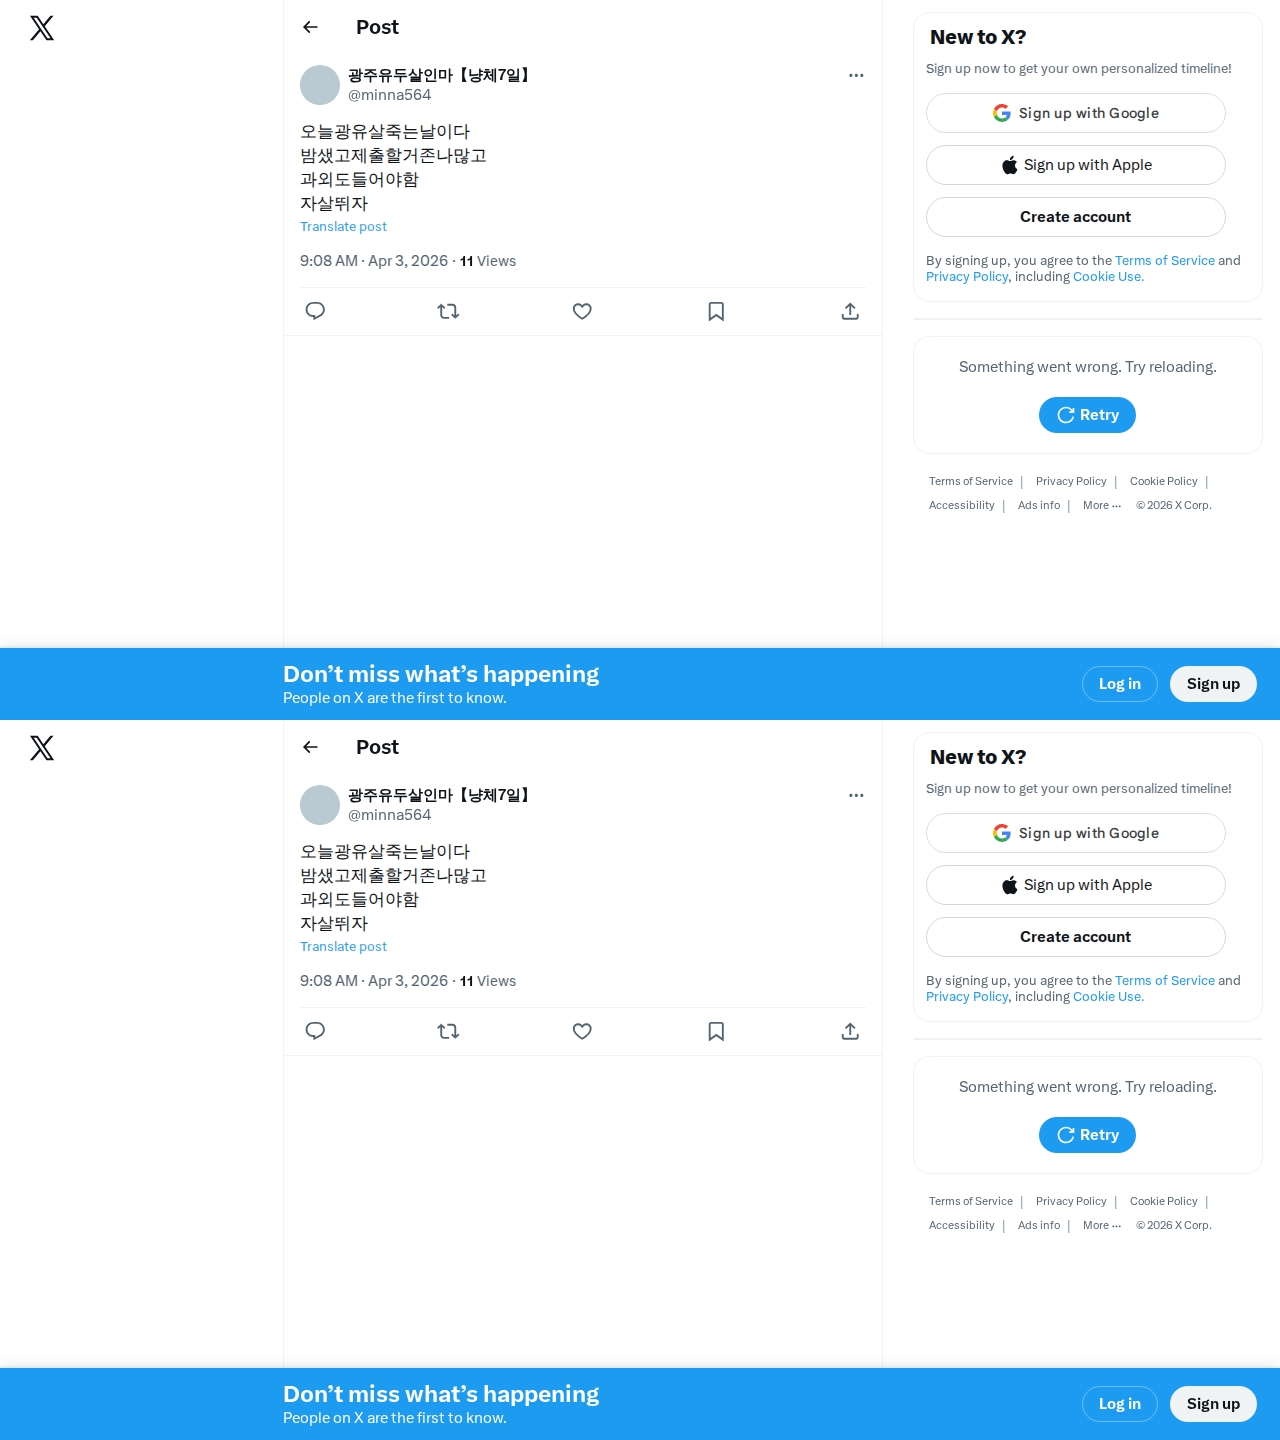Like the upper post with the heart icon
The height and width of the screenshot is (1440, 1280).
[x=582, y=311]
